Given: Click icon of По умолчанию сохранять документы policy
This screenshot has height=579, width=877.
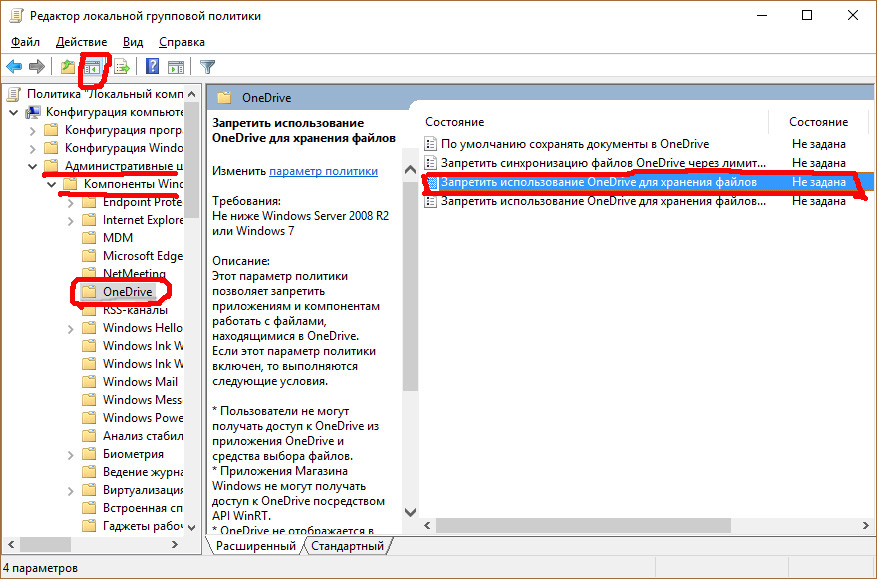Looking at the screenshot, I should (430, 144).
